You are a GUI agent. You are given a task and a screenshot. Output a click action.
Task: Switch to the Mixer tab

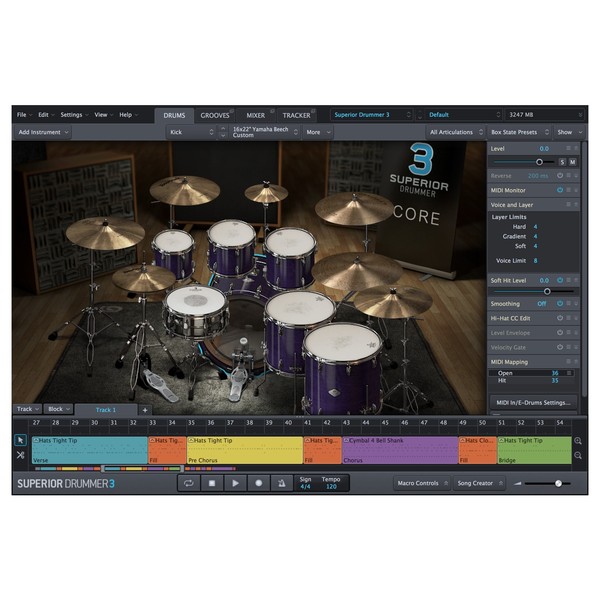click(x=255, y=115)
